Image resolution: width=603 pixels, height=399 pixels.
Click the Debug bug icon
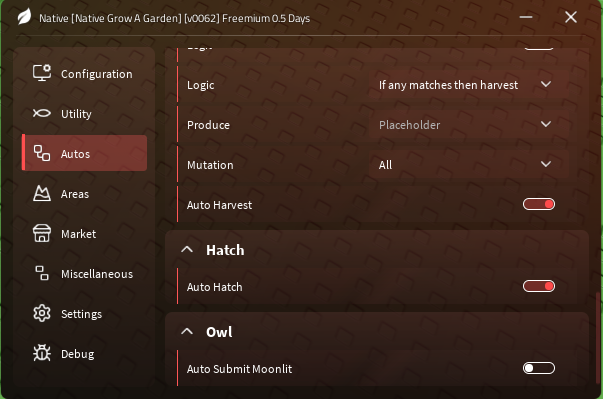pyautogui.click(x=42, y=353)
